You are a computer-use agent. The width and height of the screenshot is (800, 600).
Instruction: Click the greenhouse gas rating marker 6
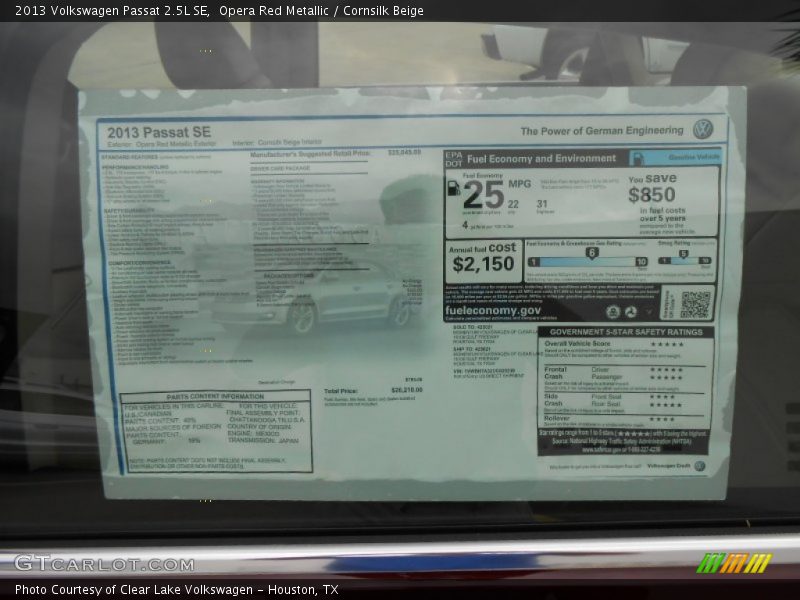click(x=591, y=253)
